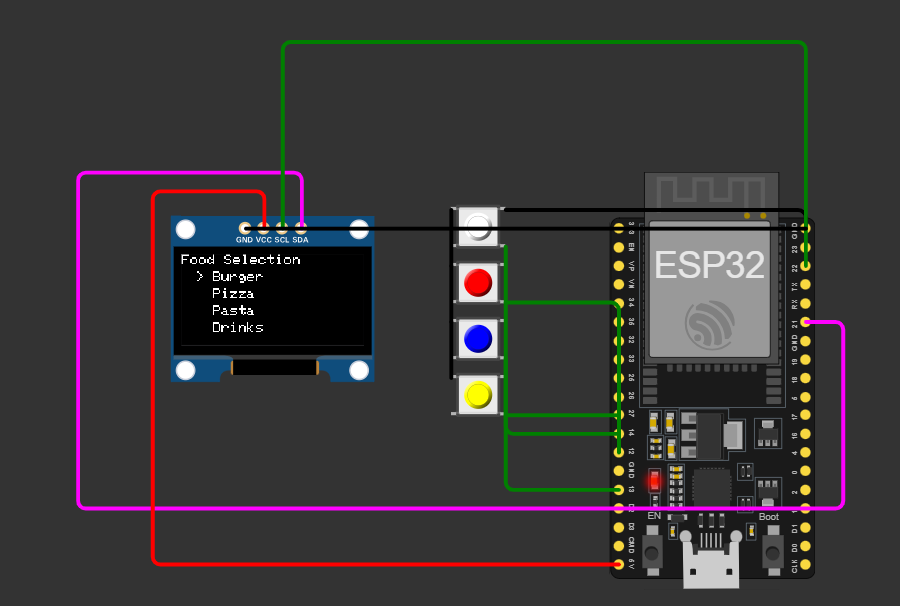The width and height of the screenshot is (900, 606).
Task: Select the OLED SCL pin
Action: 282,228
